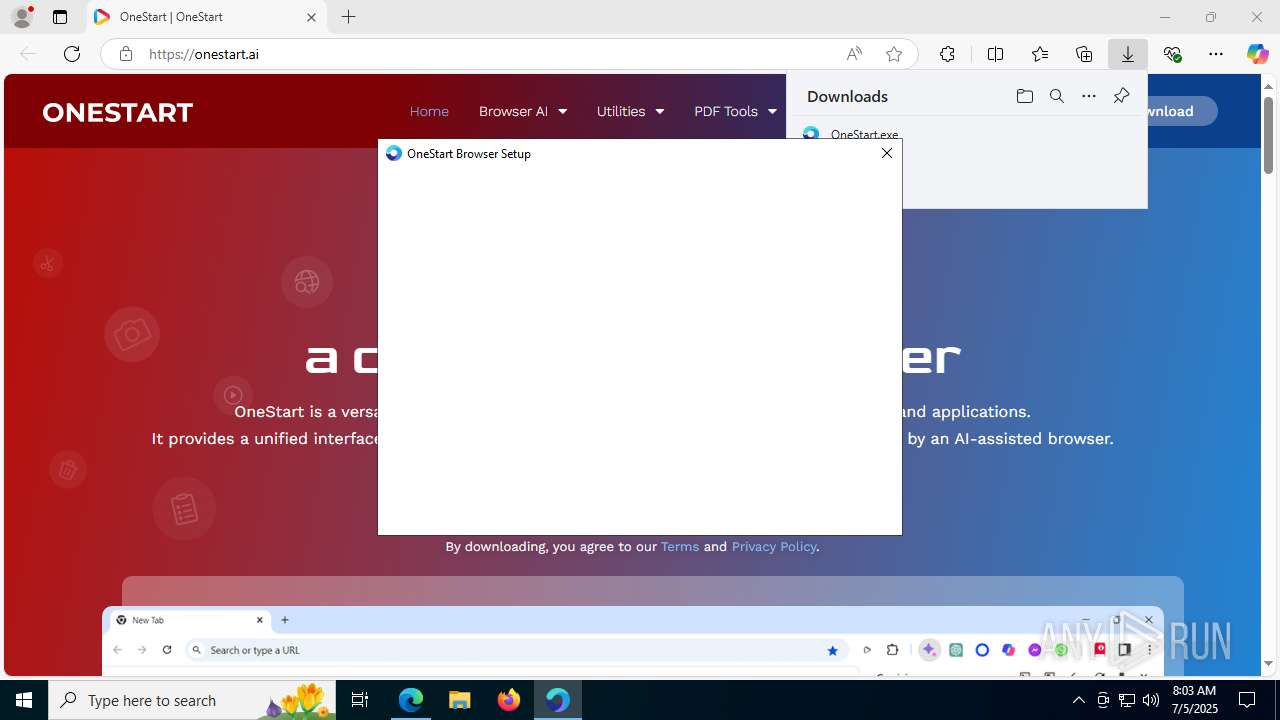Add this page to favorites star

point(894,54)
